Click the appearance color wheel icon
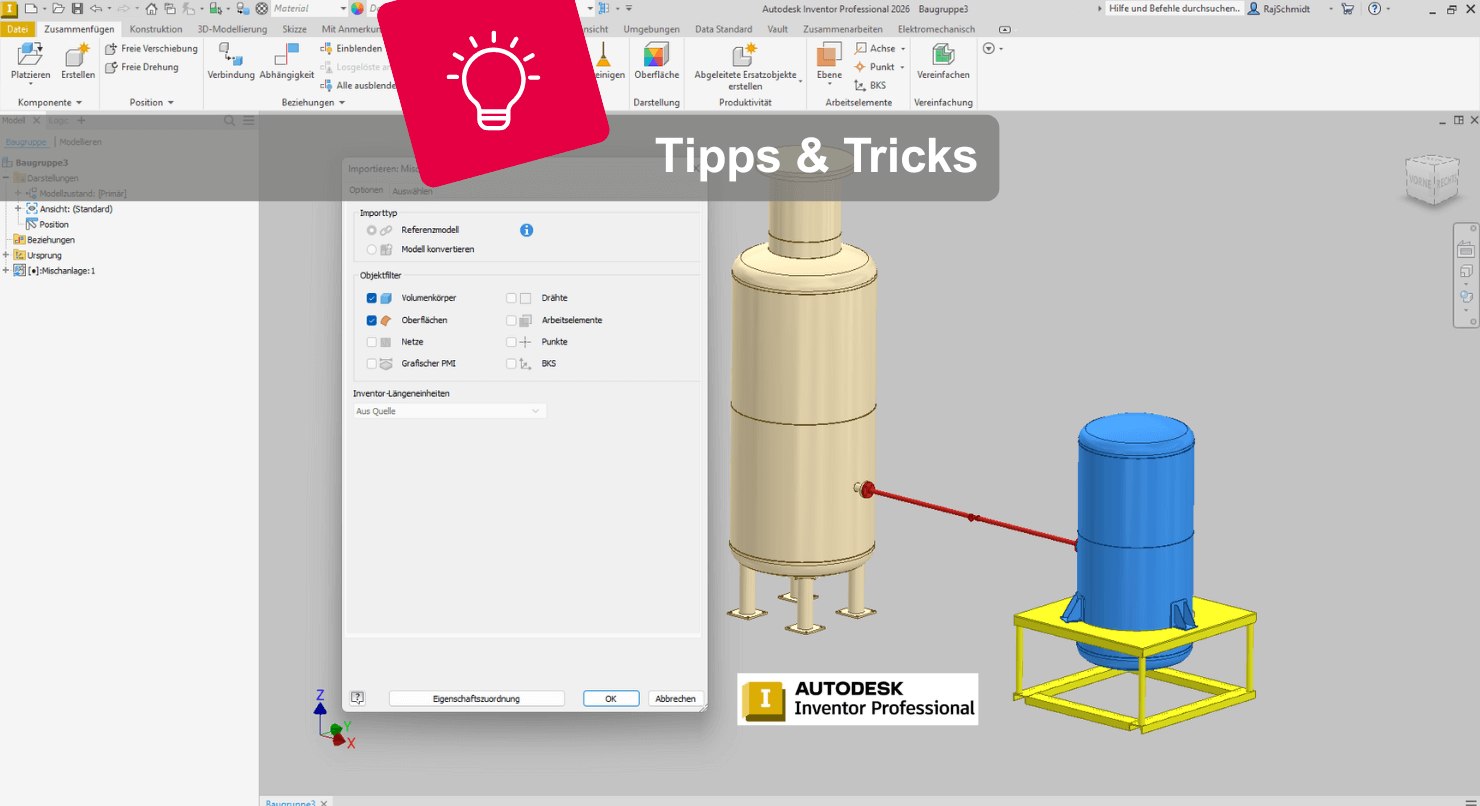1480x806 pixels. pos(358,8)
